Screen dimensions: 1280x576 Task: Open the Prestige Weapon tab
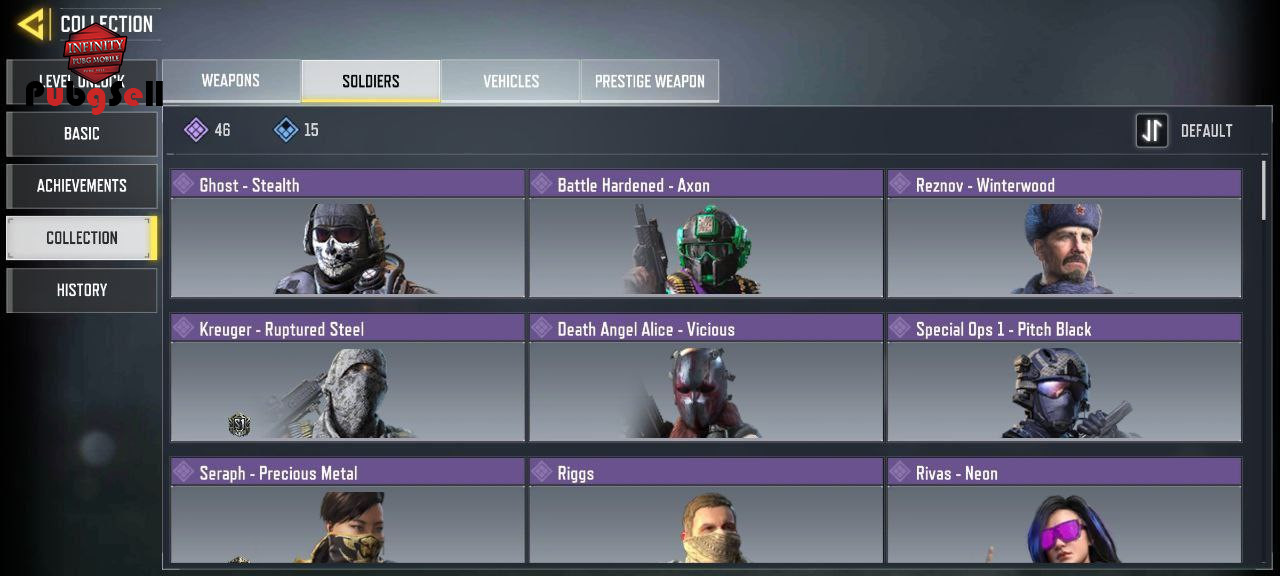tap(650, 81)
